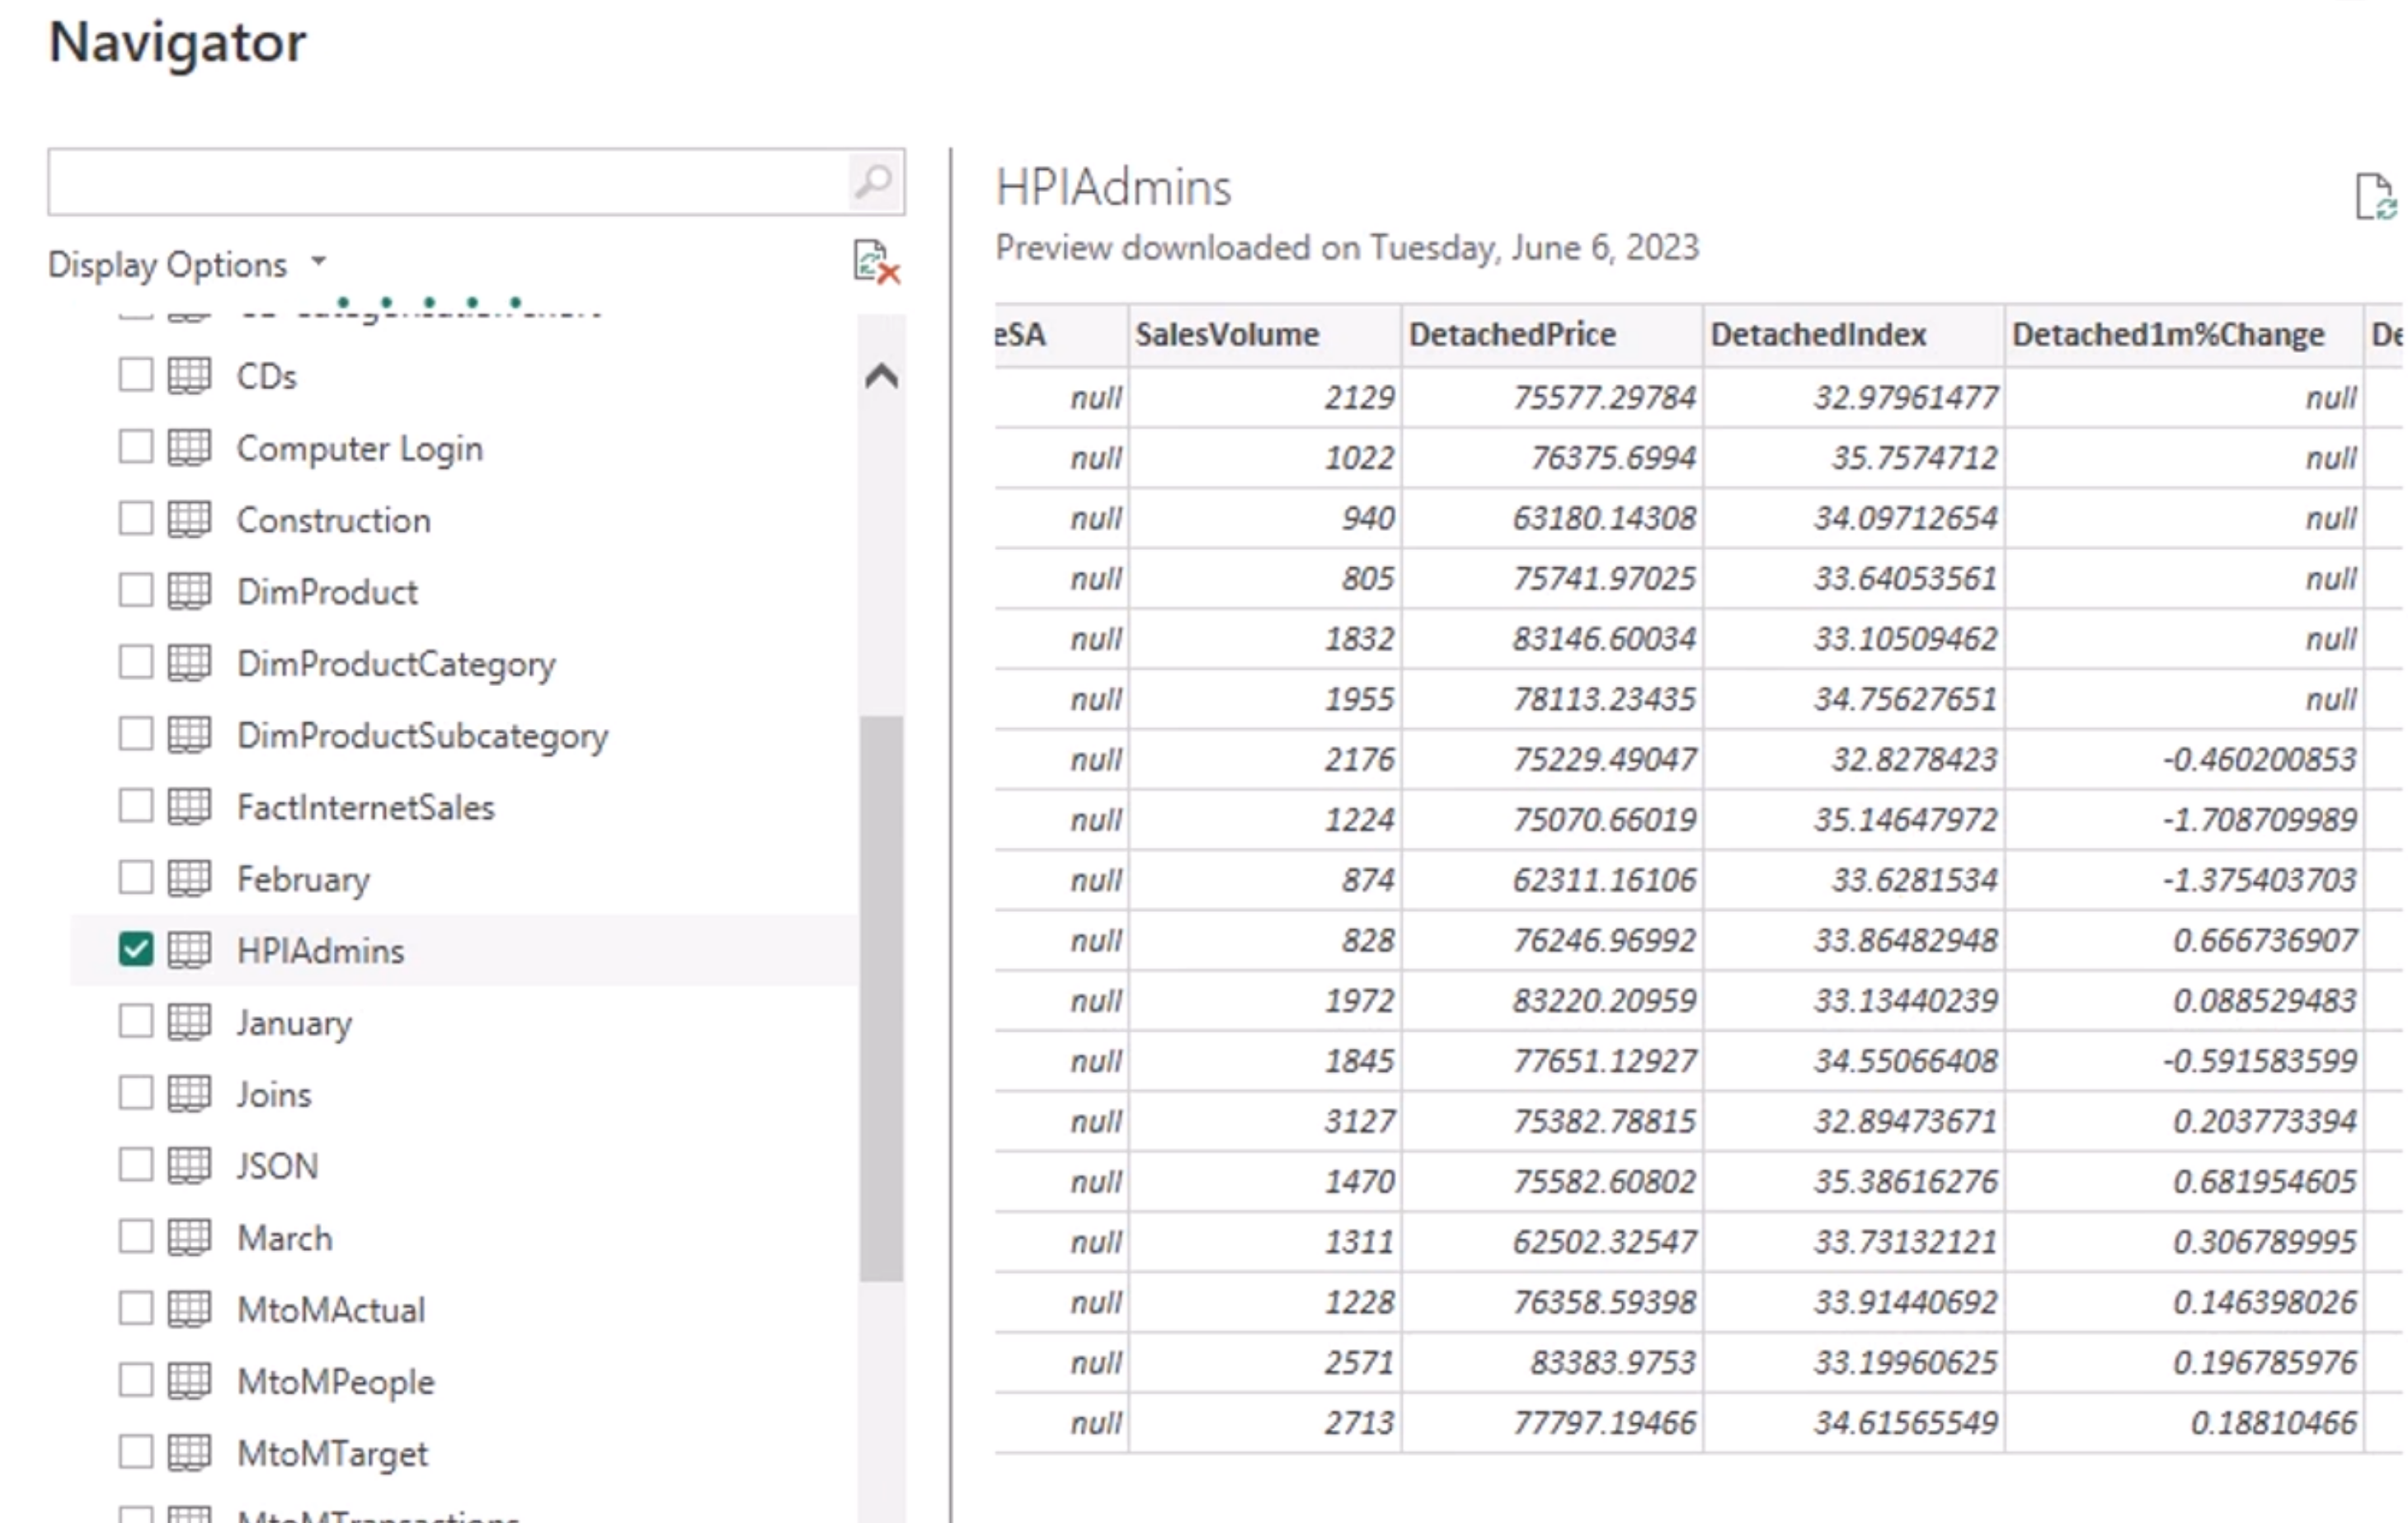Select the DetachedPrice column header
The height and width of the screenshot is (1523, 2408).
(x=1552, y=334)
